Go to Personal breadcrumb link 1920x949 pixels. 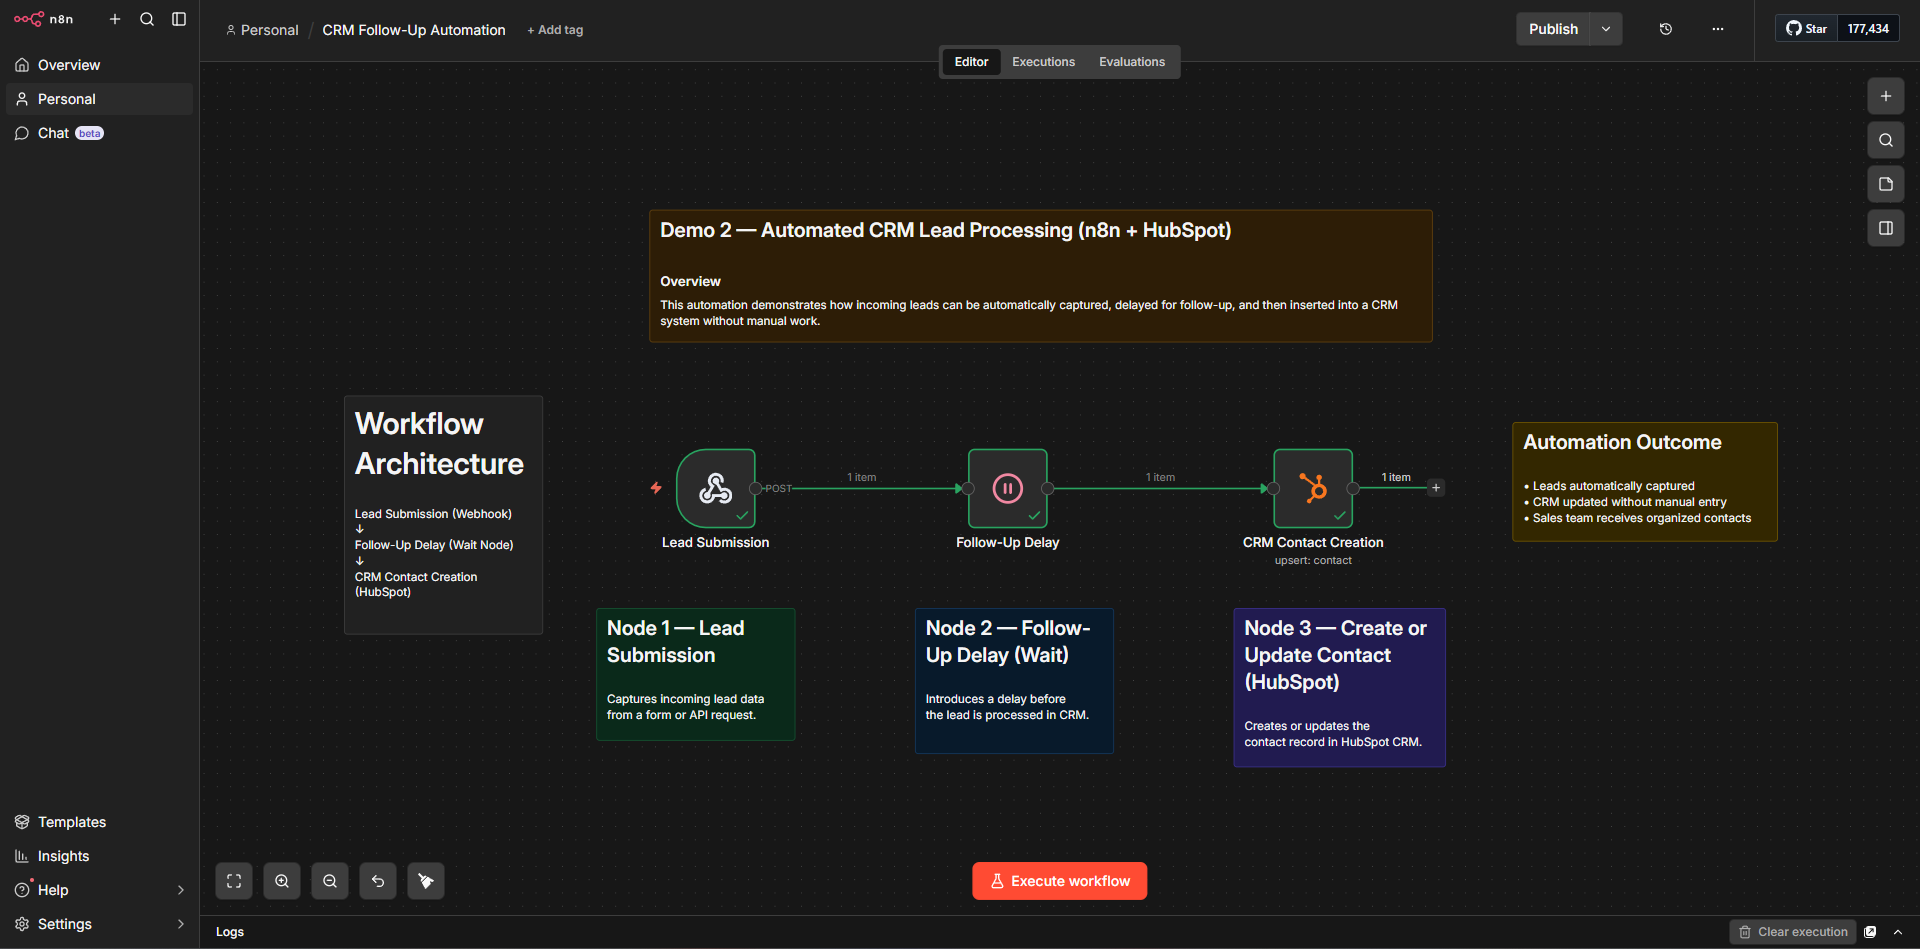[262, 30]
